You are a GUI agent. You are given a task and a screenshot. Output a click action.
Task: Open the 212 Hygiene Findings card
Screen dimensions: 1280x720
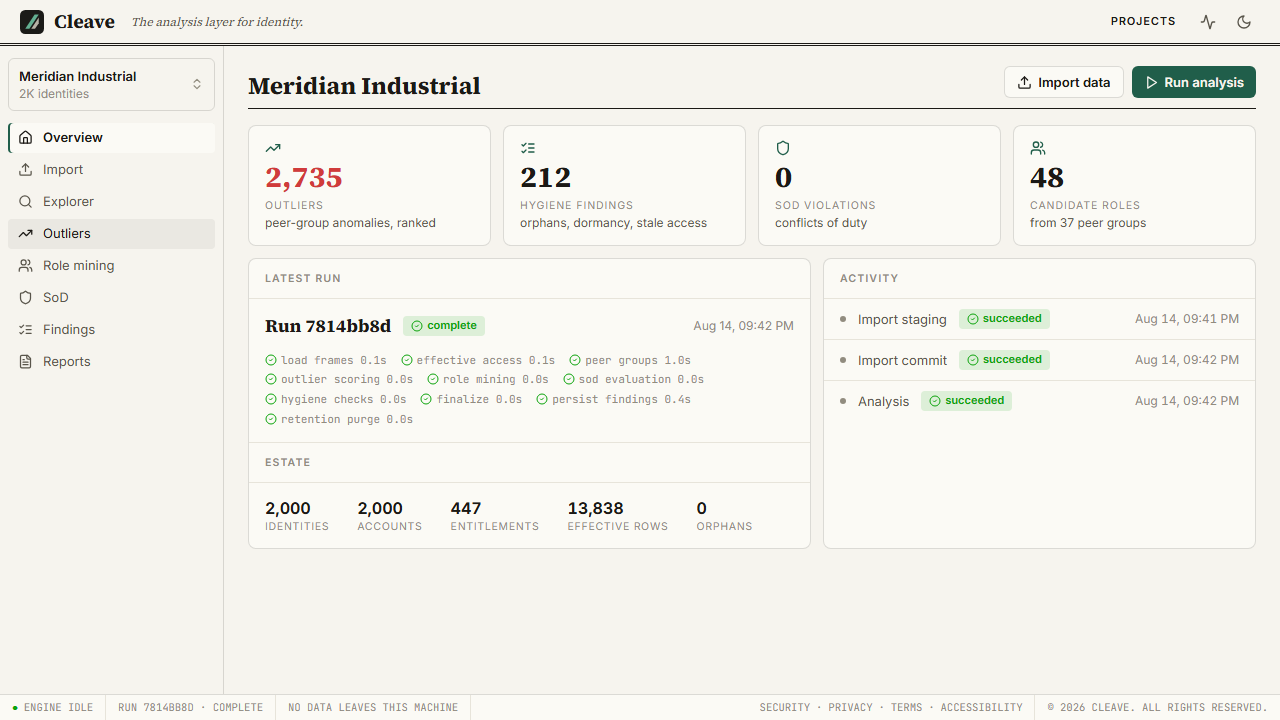[x=624, y=185]
